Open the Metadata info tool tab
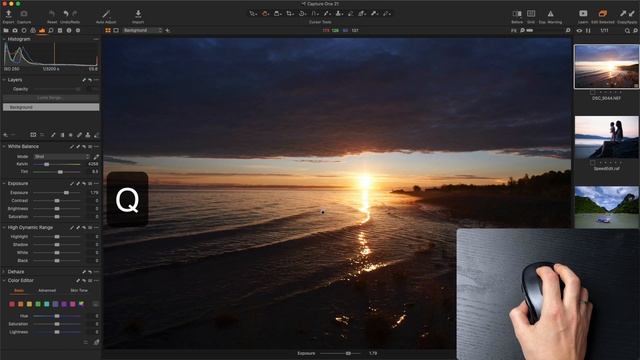The height and width of the screenshot is (360, 640). (69, 31)
